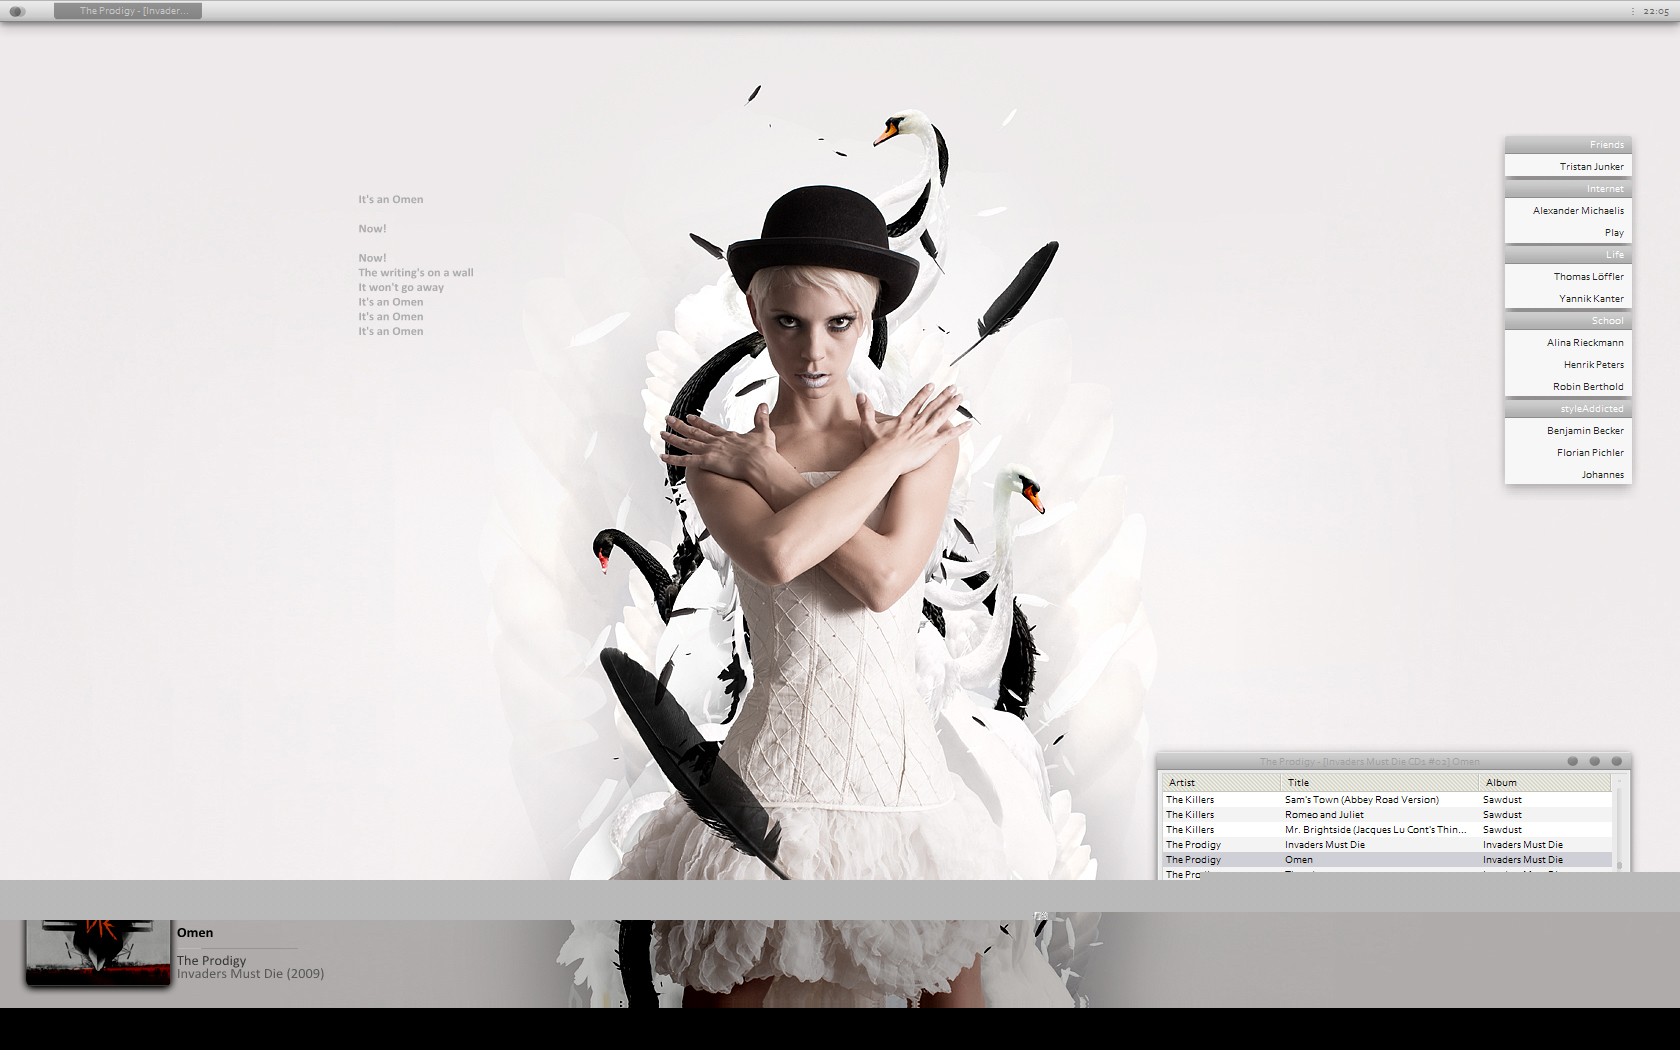Open the Friends group header in contacts

click(1568, 145)
